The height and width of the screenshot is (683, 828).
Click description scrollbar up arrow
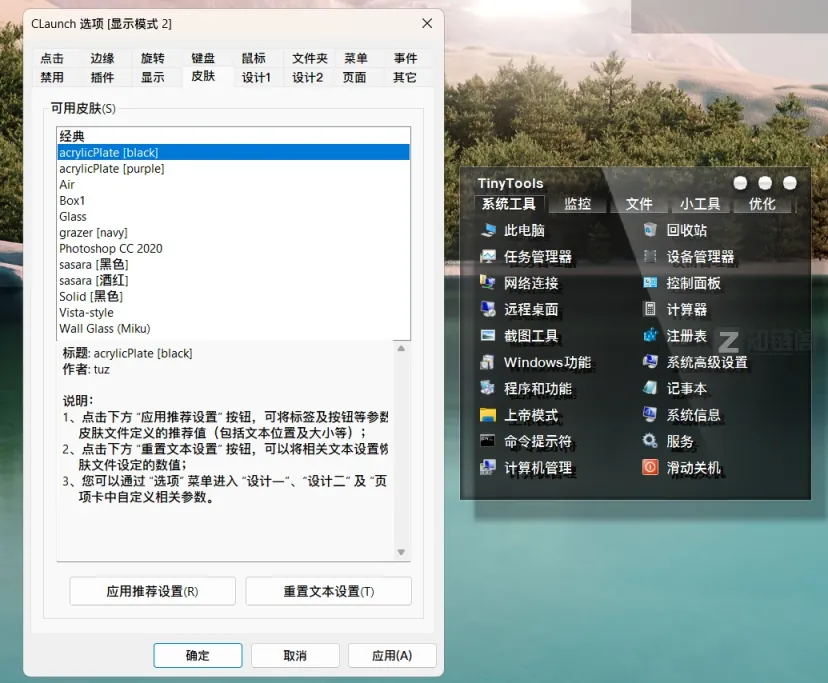click(401, 348)
